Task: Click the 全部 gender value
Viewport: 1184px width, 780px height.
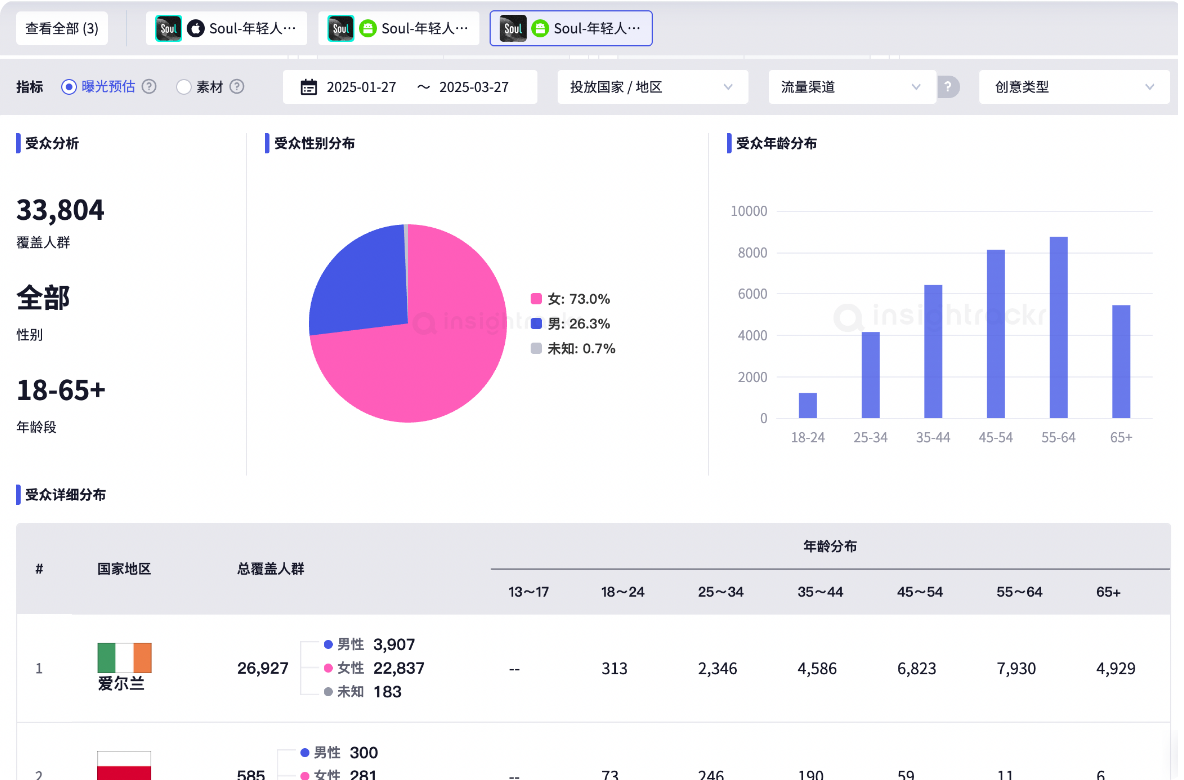Action: [x=43, y=298]
